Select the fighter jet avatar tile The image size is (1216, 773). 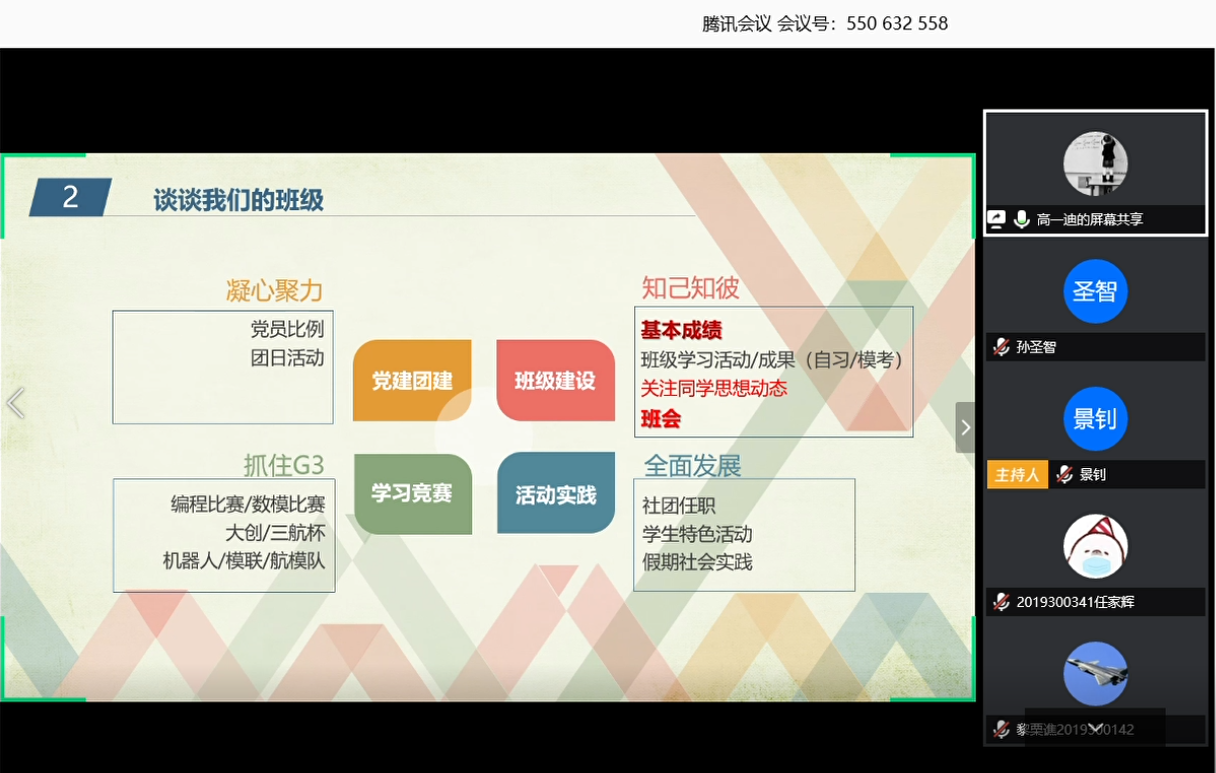click(1095, 674)
